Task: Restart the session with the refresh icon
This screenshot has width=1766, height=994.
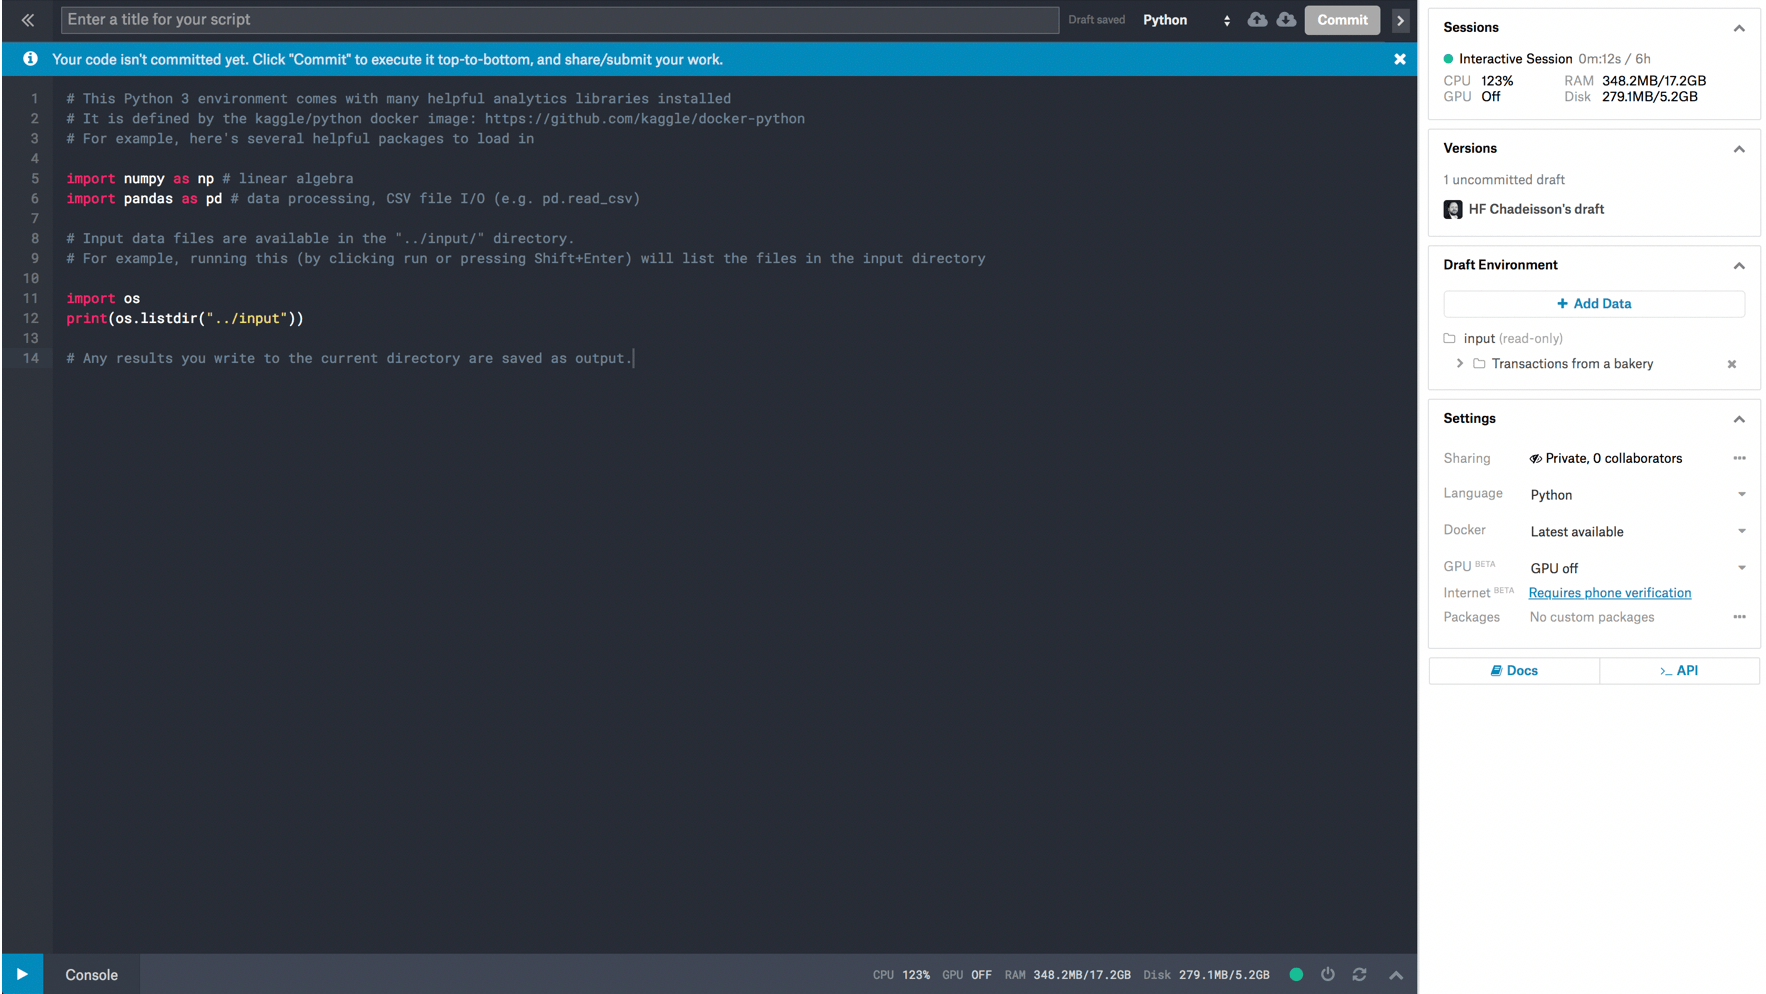Action: coord(1359,974)
